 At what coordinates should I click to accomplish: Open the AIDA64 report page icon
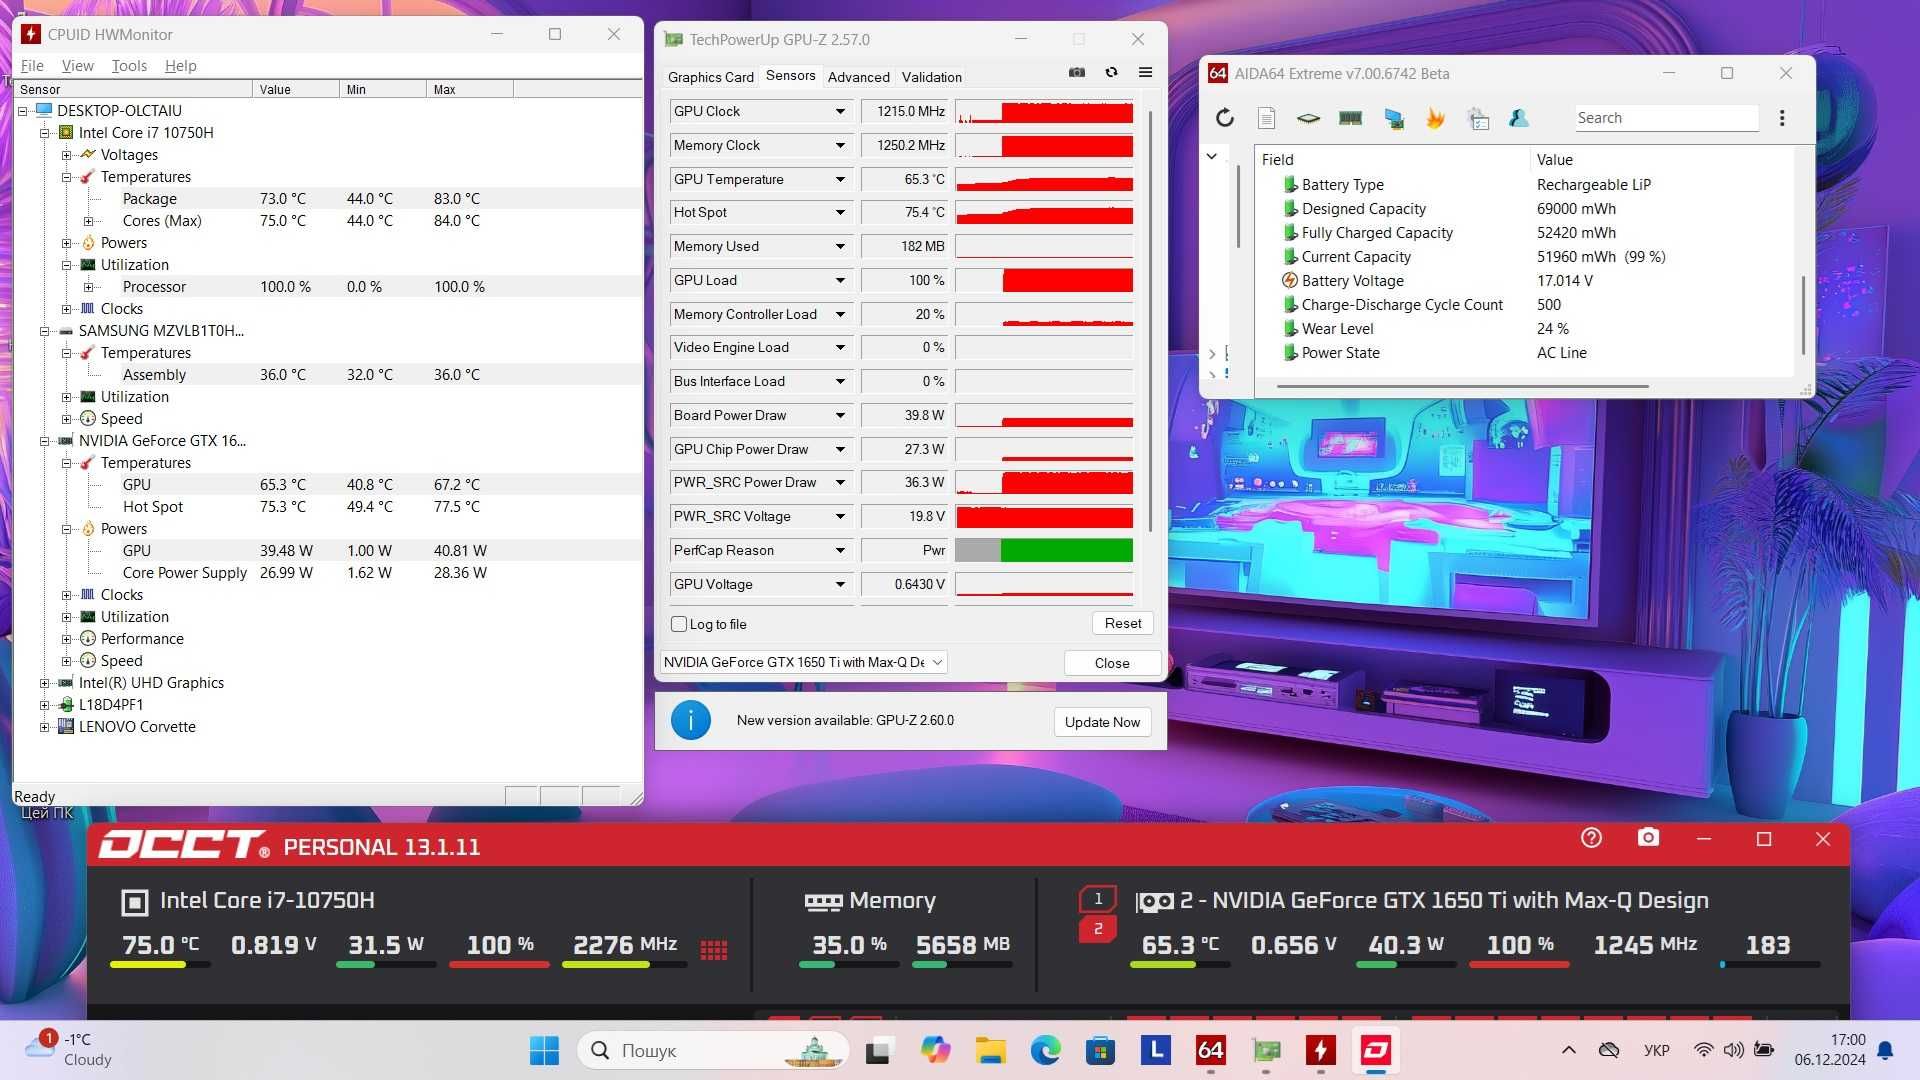pos(1266,118)
